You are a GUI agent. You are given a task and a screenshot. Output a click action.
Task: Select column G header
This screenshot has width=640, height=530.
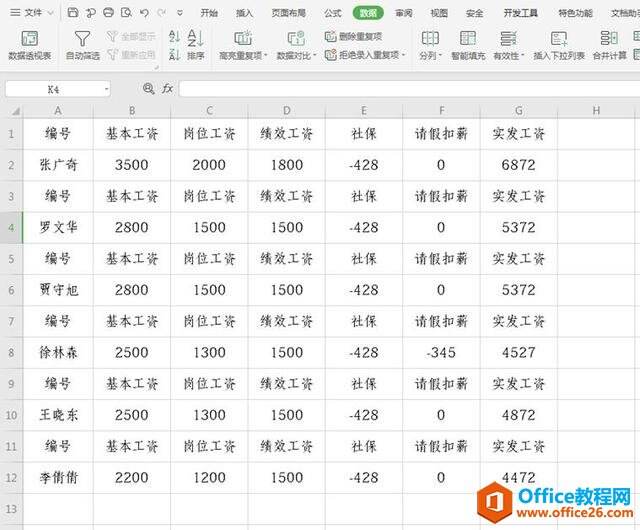point(519,111)
